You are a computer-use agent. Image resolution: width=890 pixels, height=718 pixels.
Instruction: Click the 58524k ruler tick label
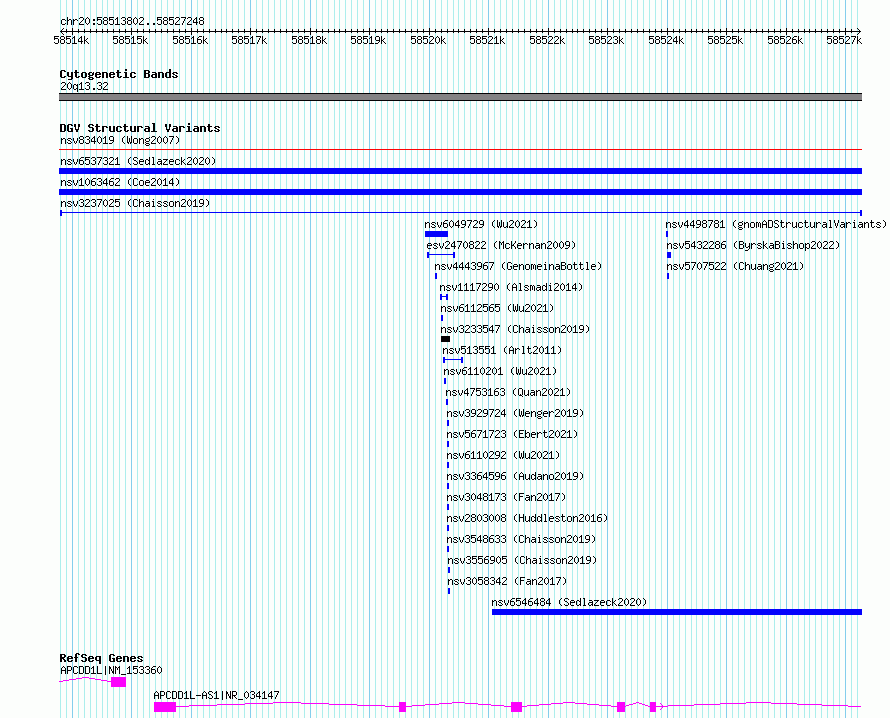[666, 40]
